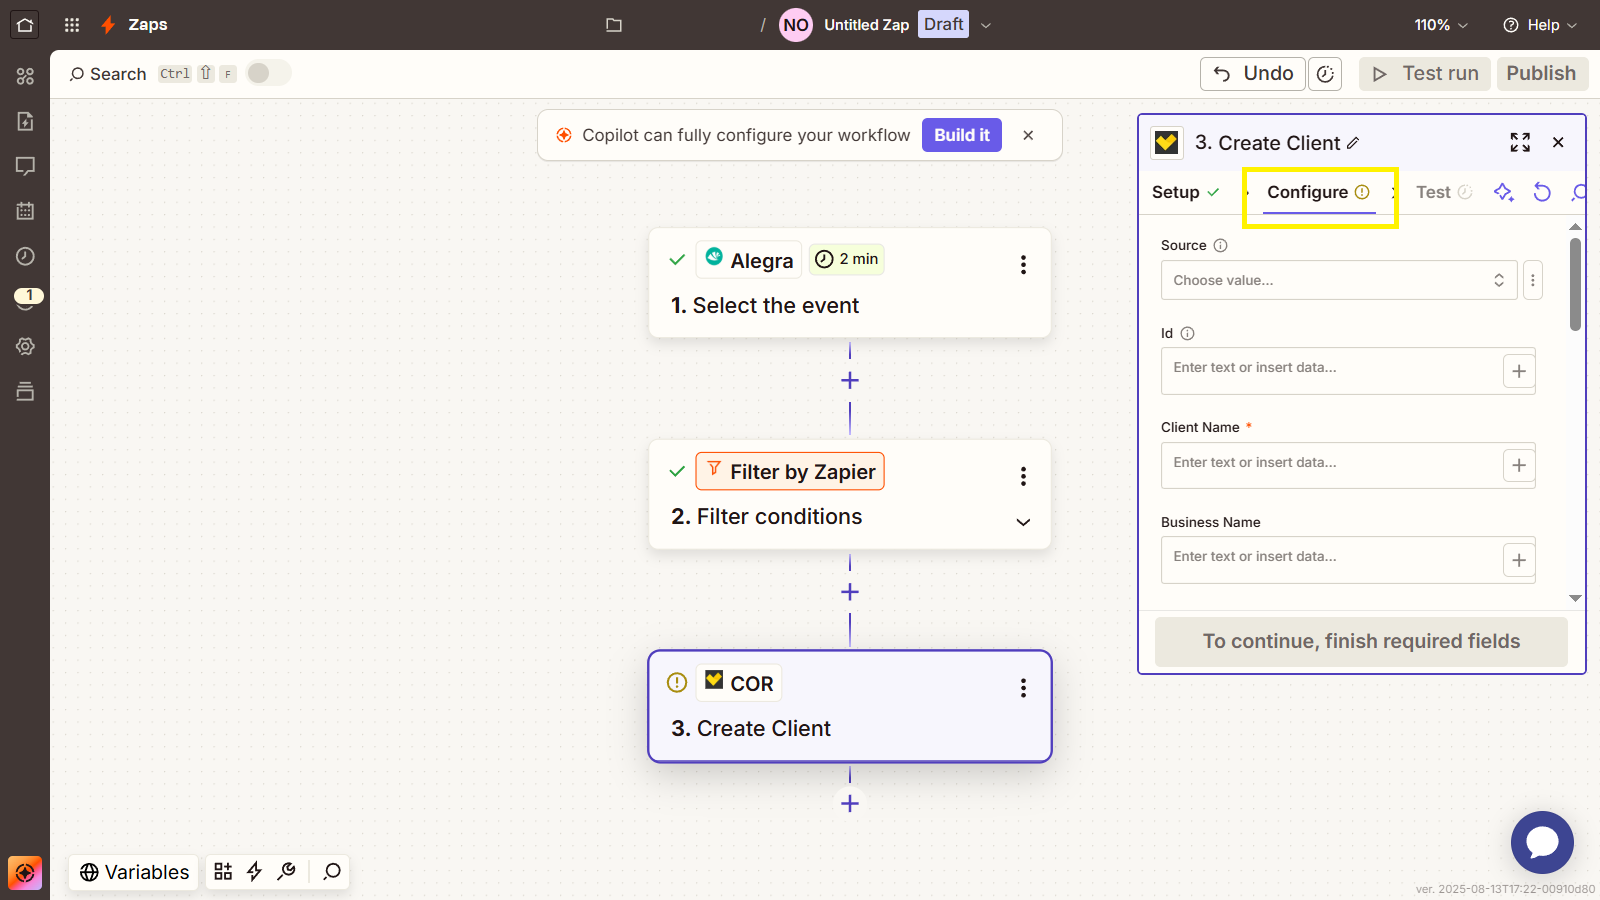Dismiss the Copilot banner

[1028, 135]
